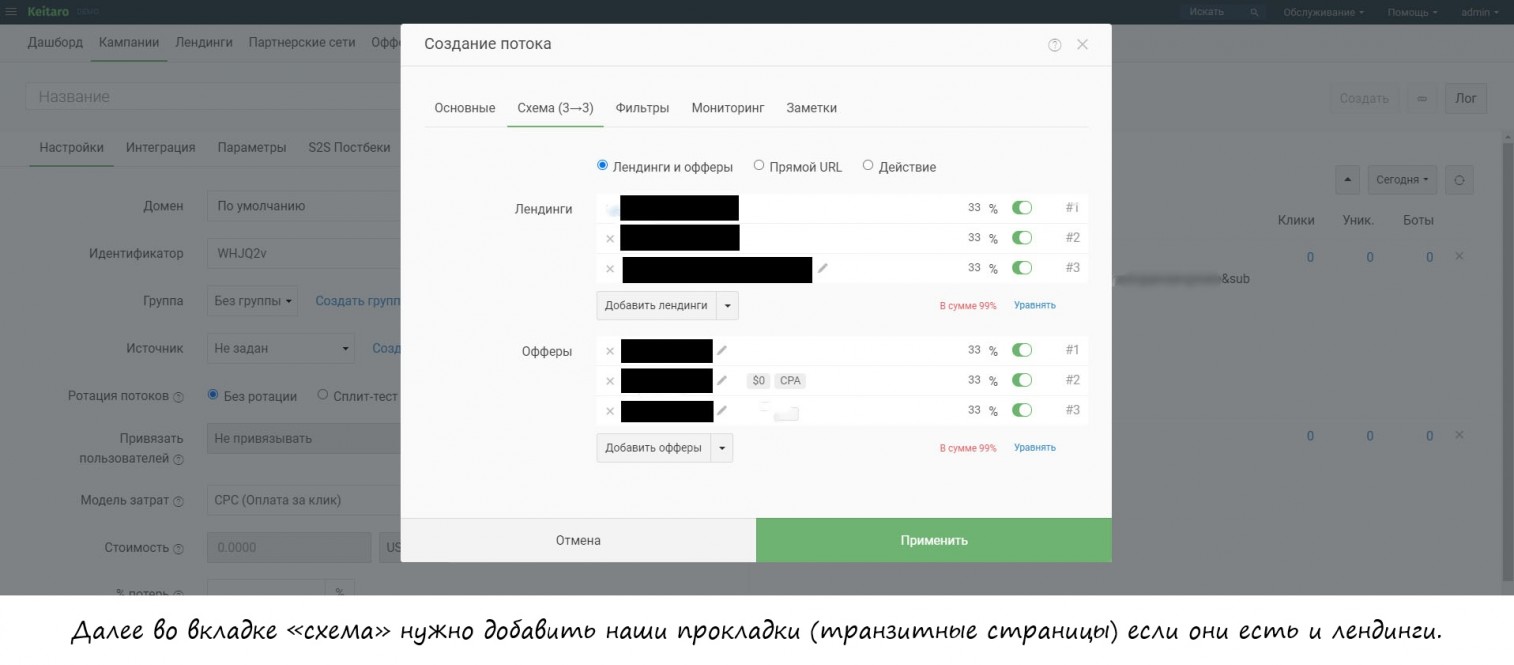Click the Добавить лендинги button
Image resolution: width=1514 pixels, height=665 pixels.
656,305
